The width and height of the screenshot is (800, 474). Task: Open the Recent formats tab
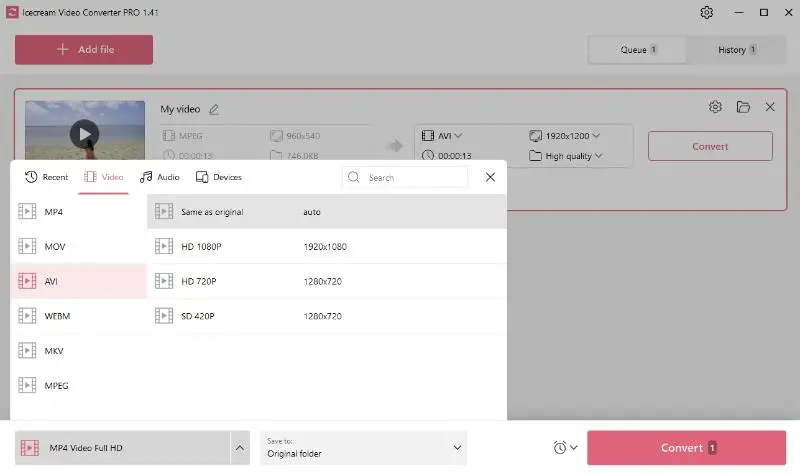(46, 177)
